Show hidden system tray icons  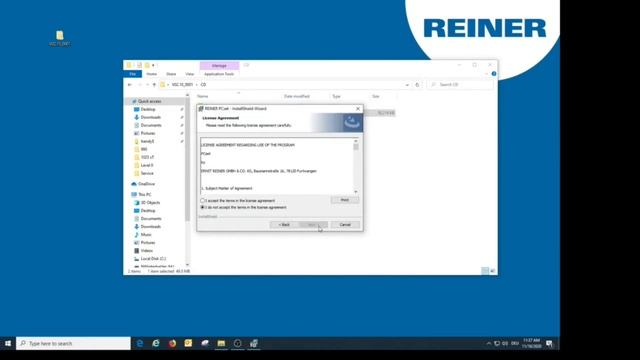tap(489, 343)
